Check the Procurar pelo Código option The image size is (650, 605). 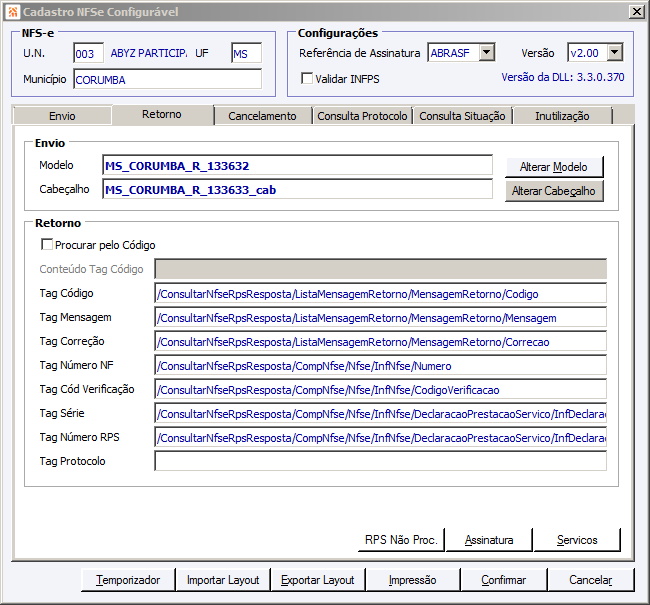[47, 245]
